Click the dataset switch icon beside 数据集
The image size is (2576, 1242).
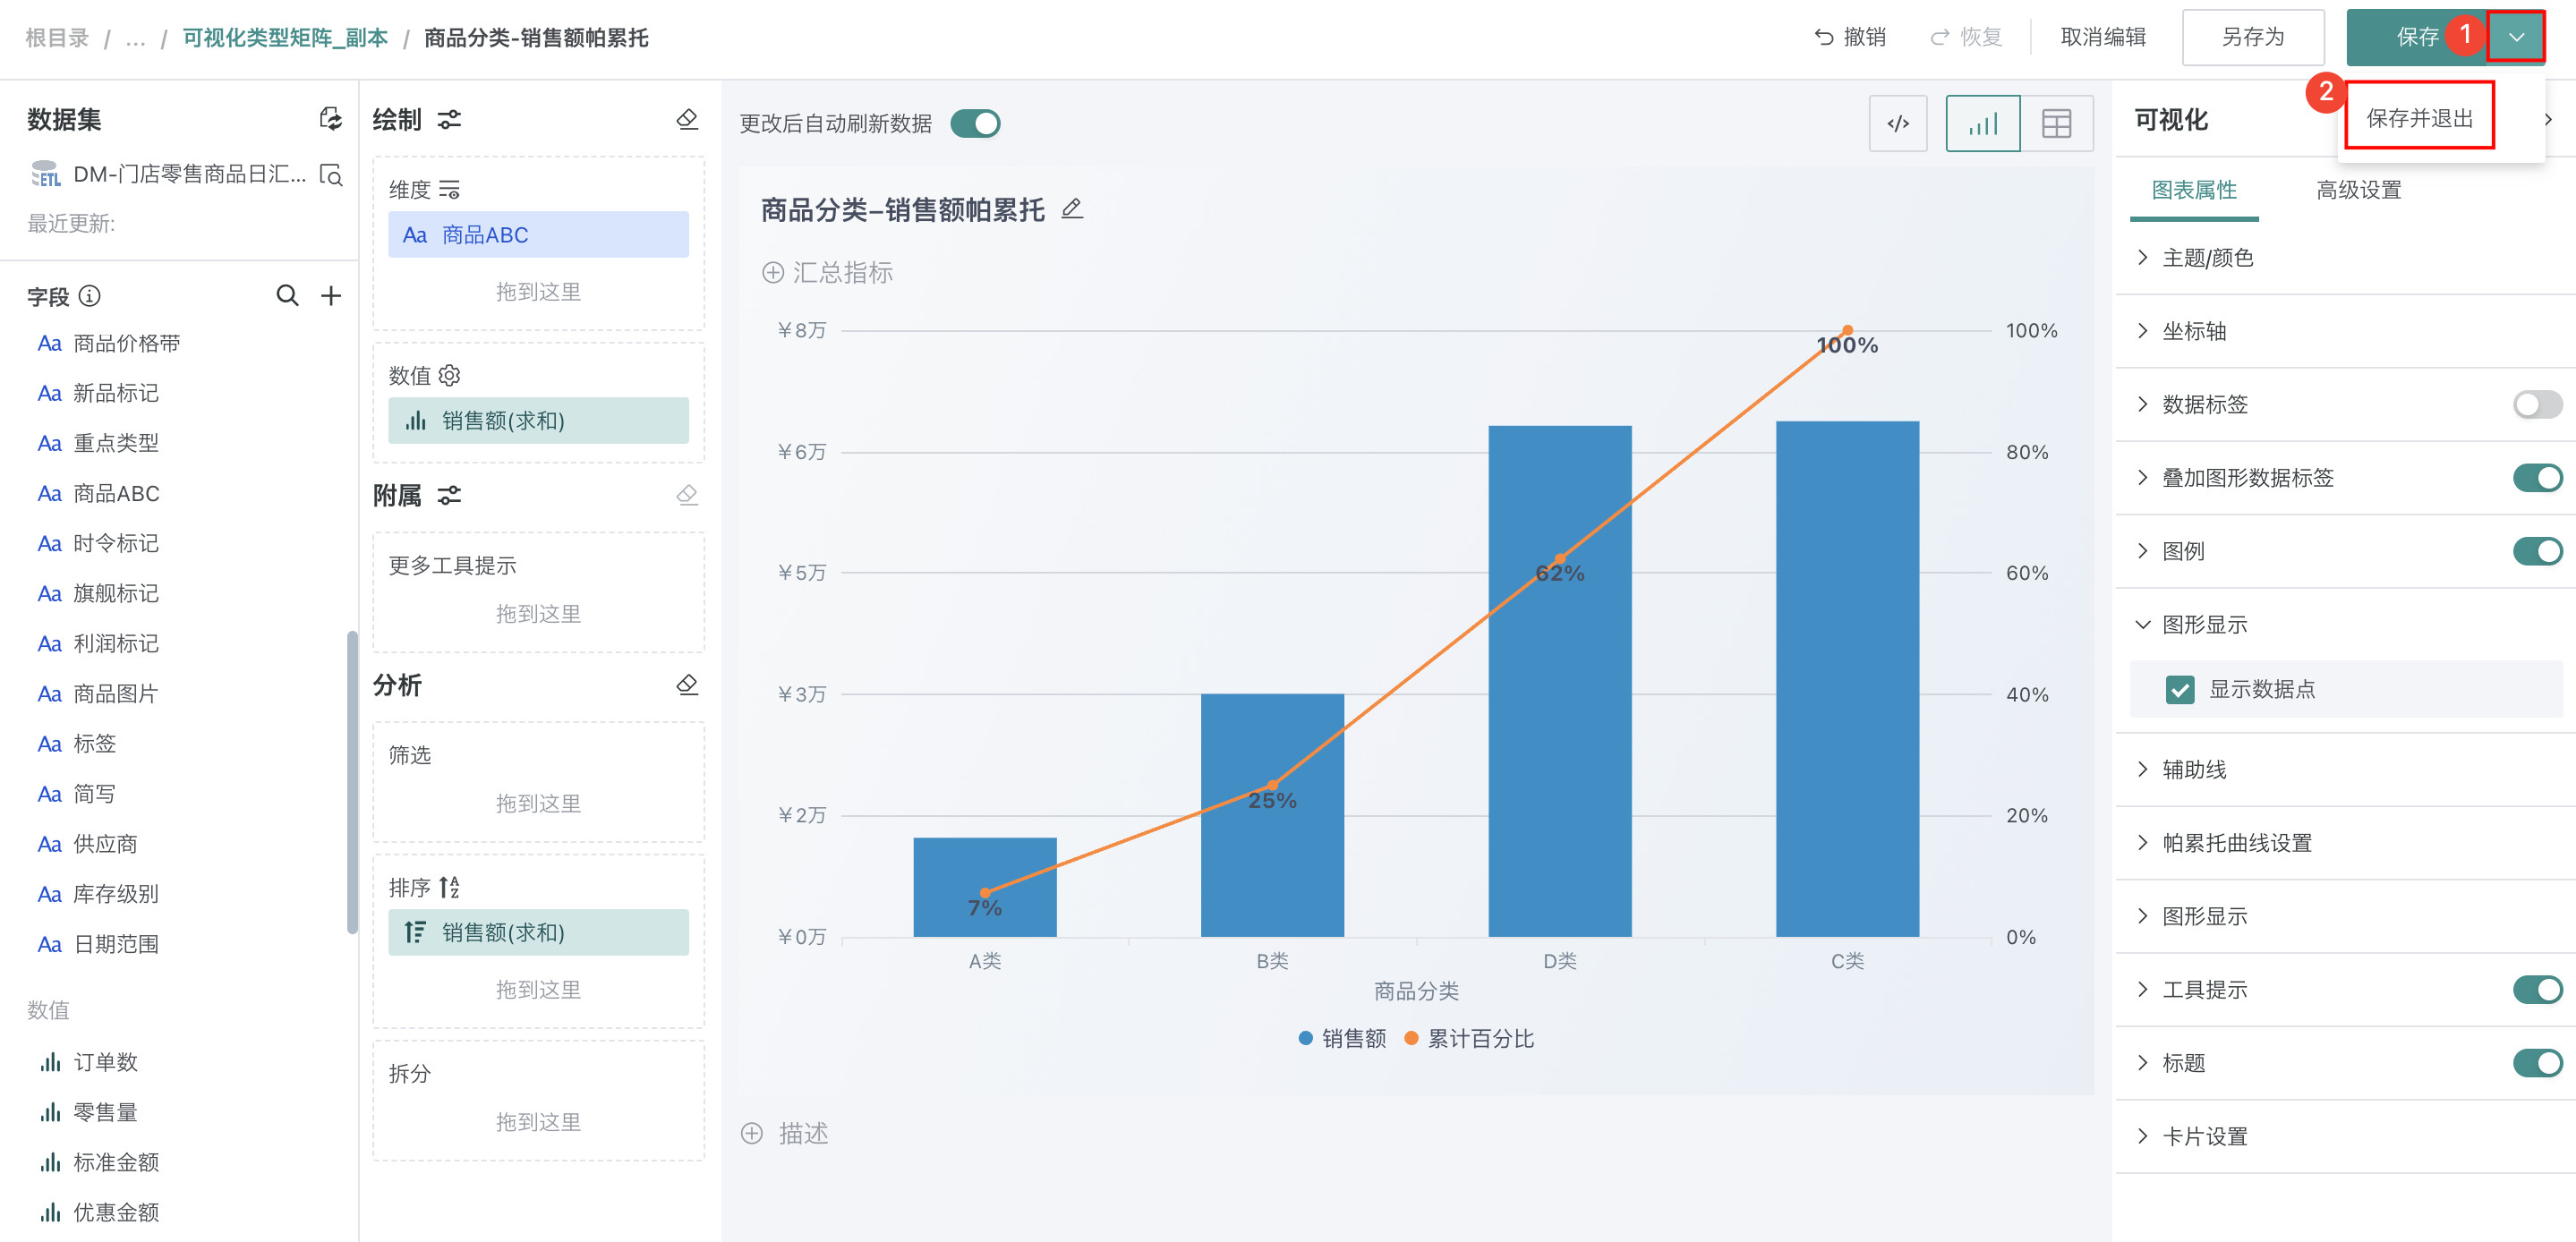coord(330,119)
